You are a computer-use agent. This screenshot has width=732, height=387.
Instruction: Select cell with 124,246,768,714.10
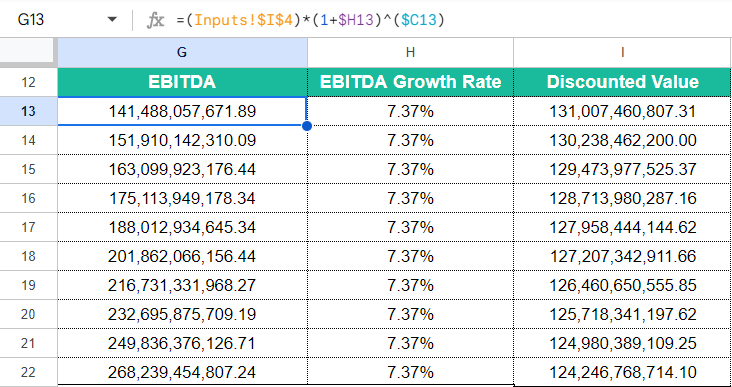coord(622,373)
